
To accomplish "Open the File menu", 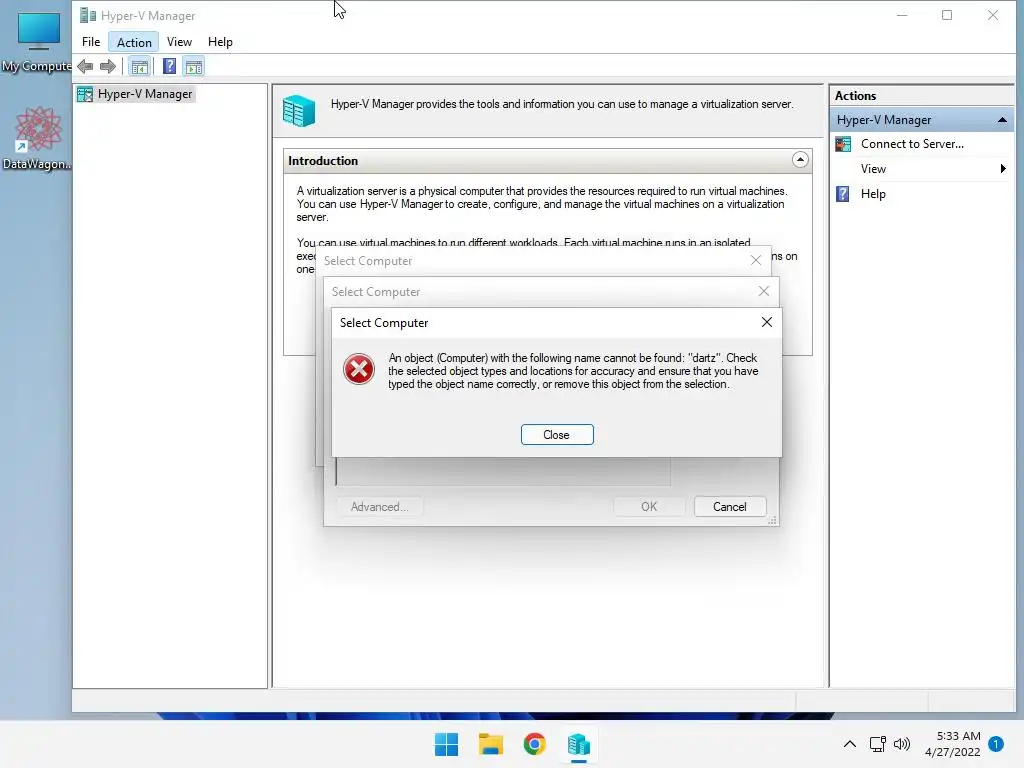I will 91,42.
